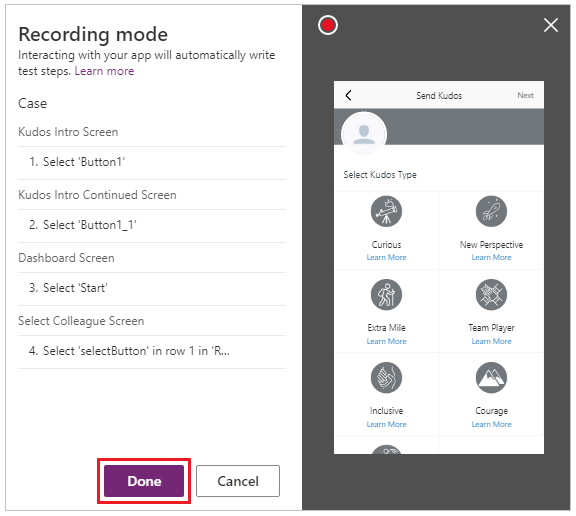Go back using the Send Kudos back arrow
This screenshot has height=516, width=576.
tap(349, 95)
